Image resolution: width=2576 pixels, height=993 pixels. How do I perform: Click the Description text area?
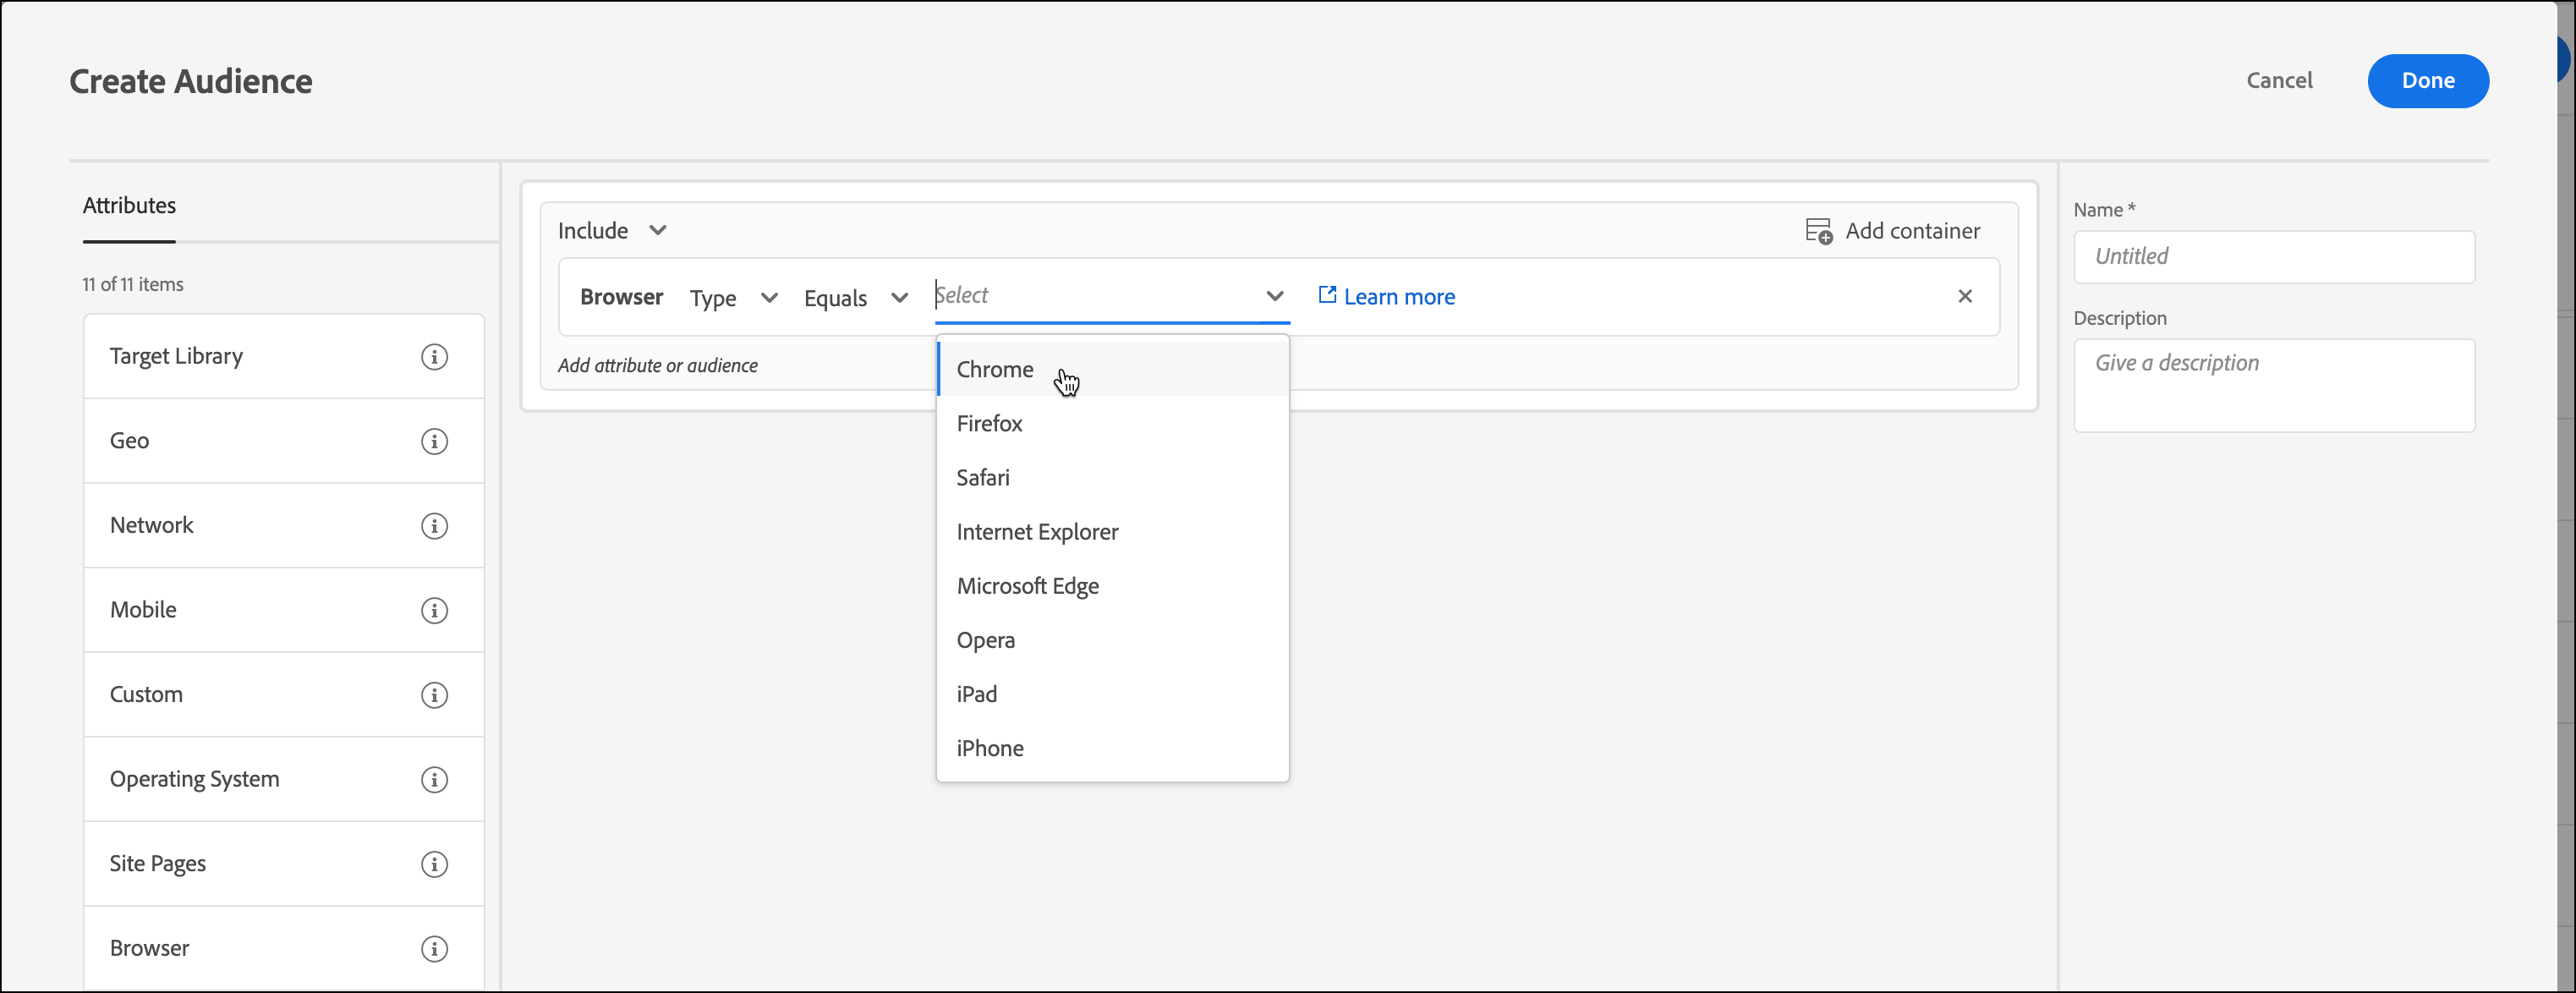click(x=2273, y=385)
